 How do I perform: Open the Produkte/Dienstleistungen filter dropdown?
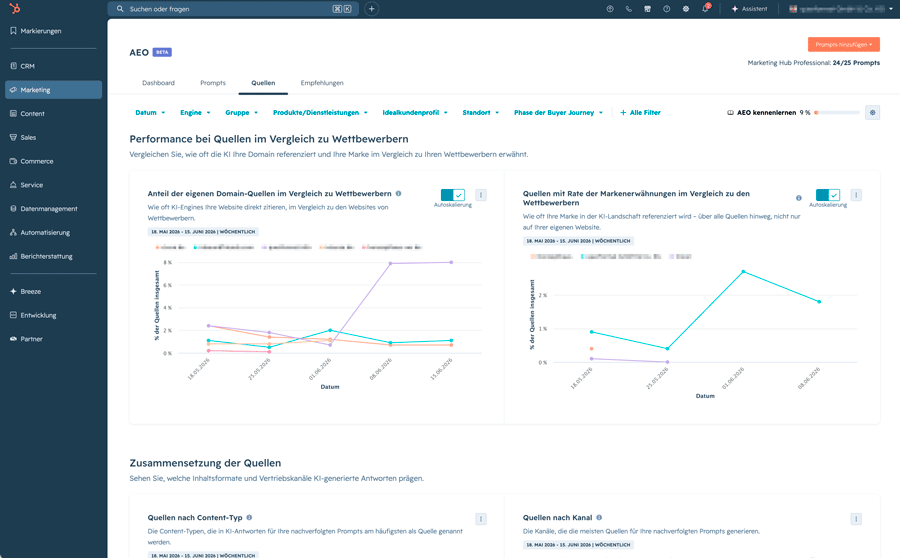pyautogui.click(x=320, y=113)
